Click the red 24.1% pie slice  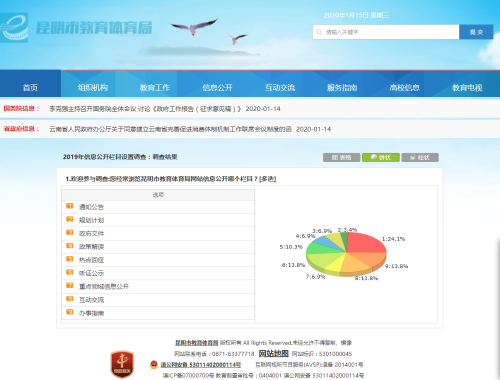pyautogui.click(x=365, y=243)
